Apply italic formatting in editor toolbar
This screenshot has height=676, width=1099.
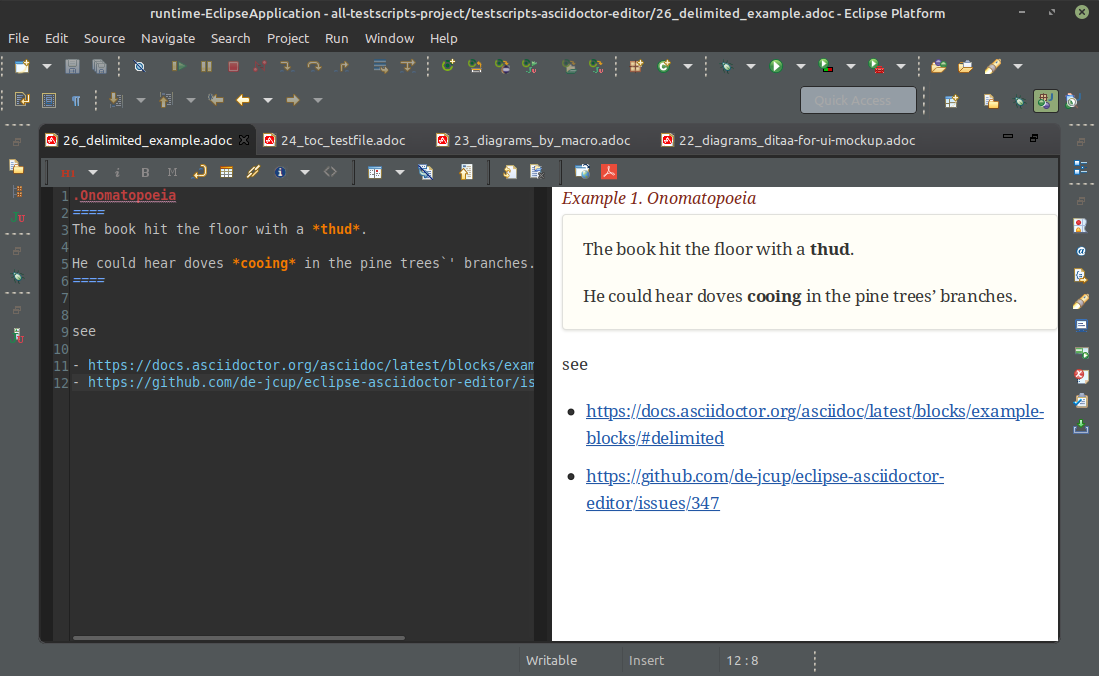[x=117, y=173]
